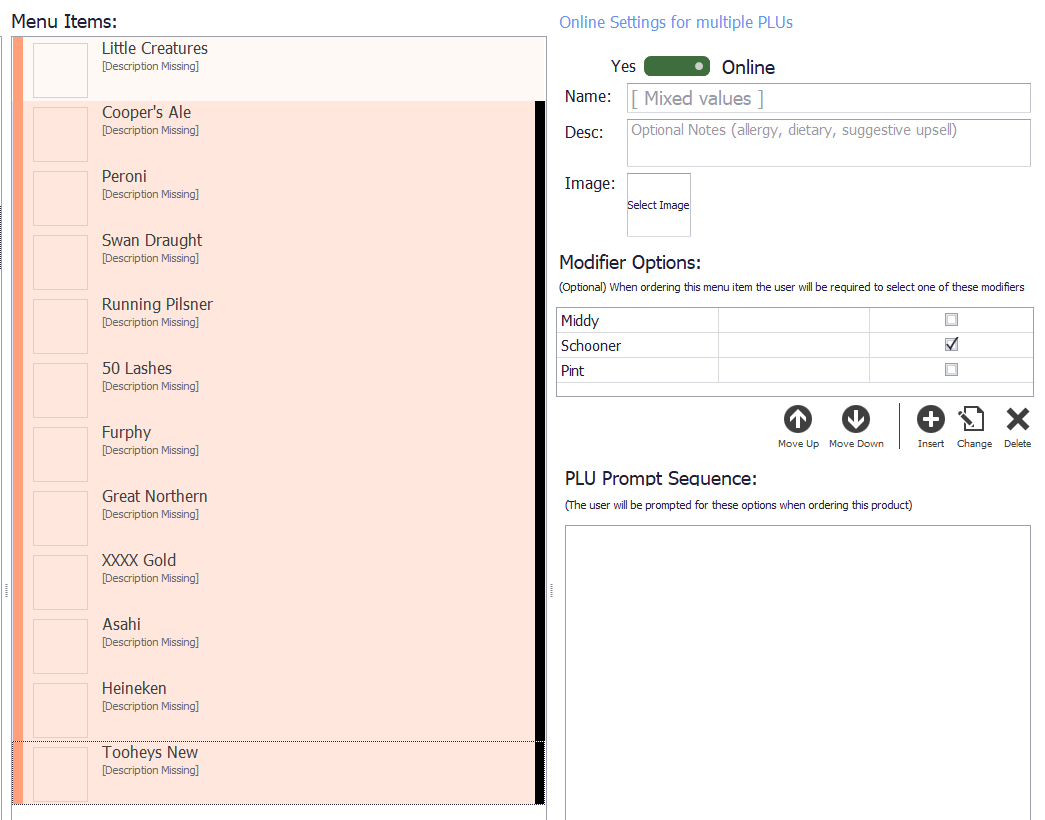Click the Name field showing Mixed values
The height and width of the screenshot is (820, 1045).
pyautogui.click(x=828, y=98)
